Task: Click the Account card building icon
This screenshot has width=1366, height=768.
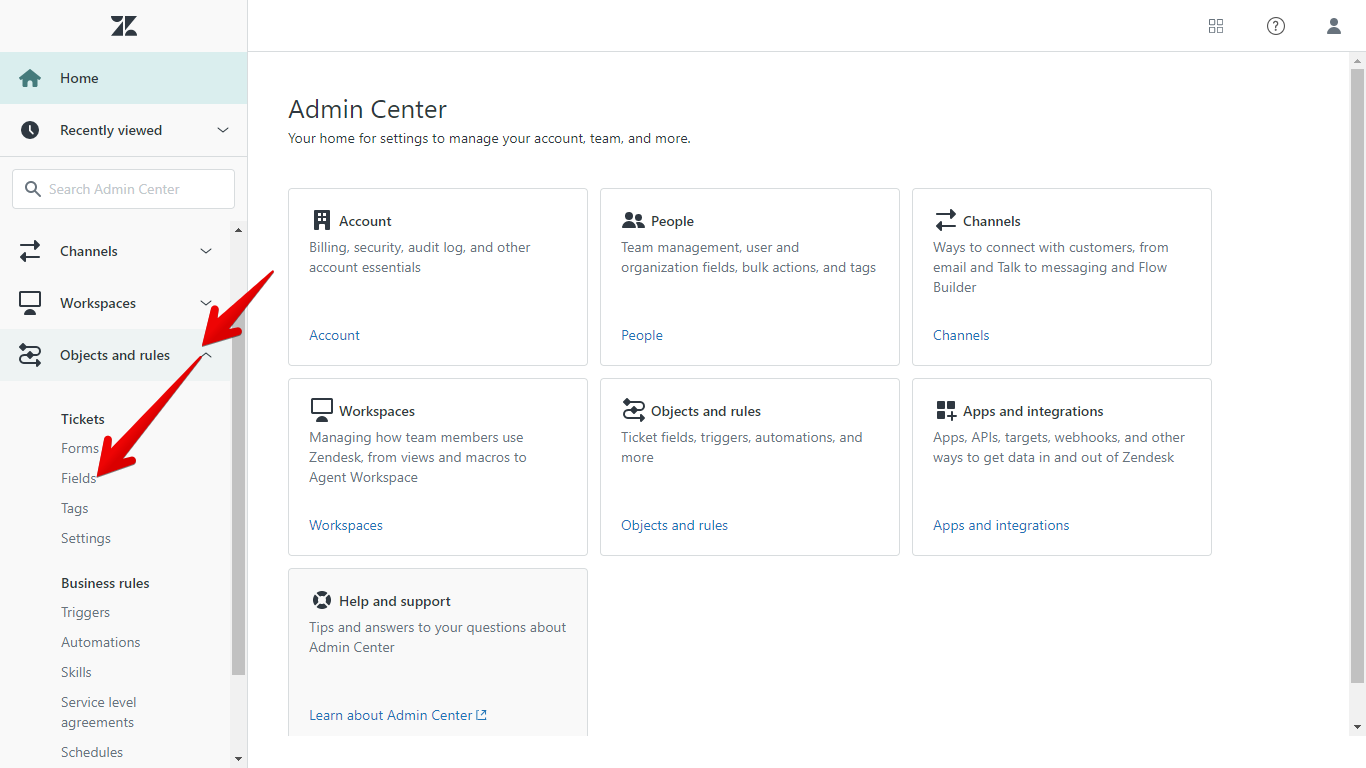Action: point(321,220)
